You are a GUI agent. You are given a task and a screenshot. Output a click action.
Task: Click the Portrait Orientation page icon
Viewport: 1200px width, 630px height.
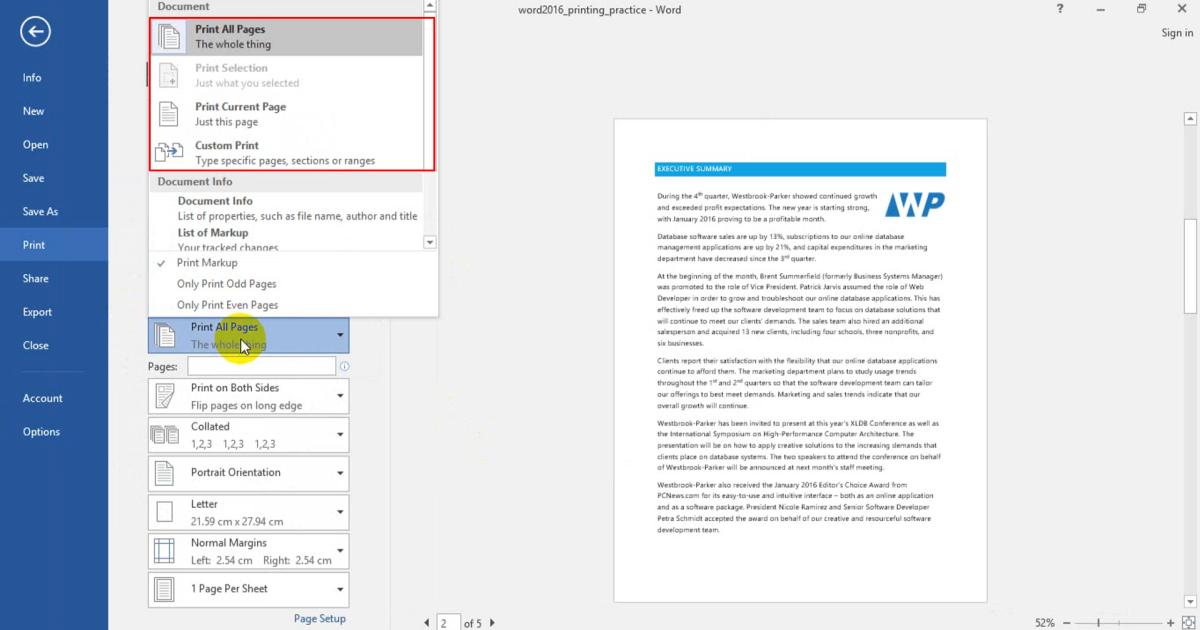[x=163, y=473]
